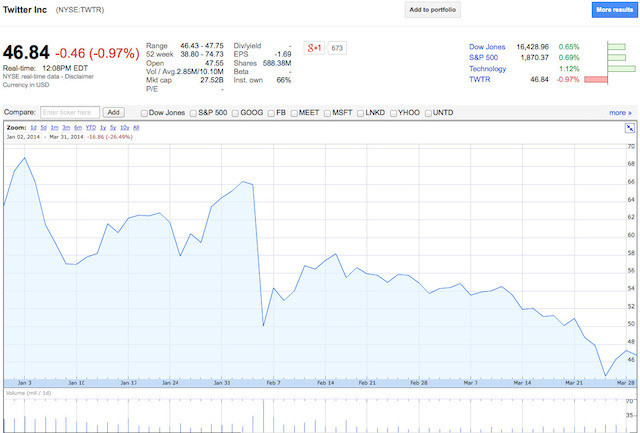Click the Jan 3 timeline label
The width and height of the screenshot is (640, 433).
[24, 383]
